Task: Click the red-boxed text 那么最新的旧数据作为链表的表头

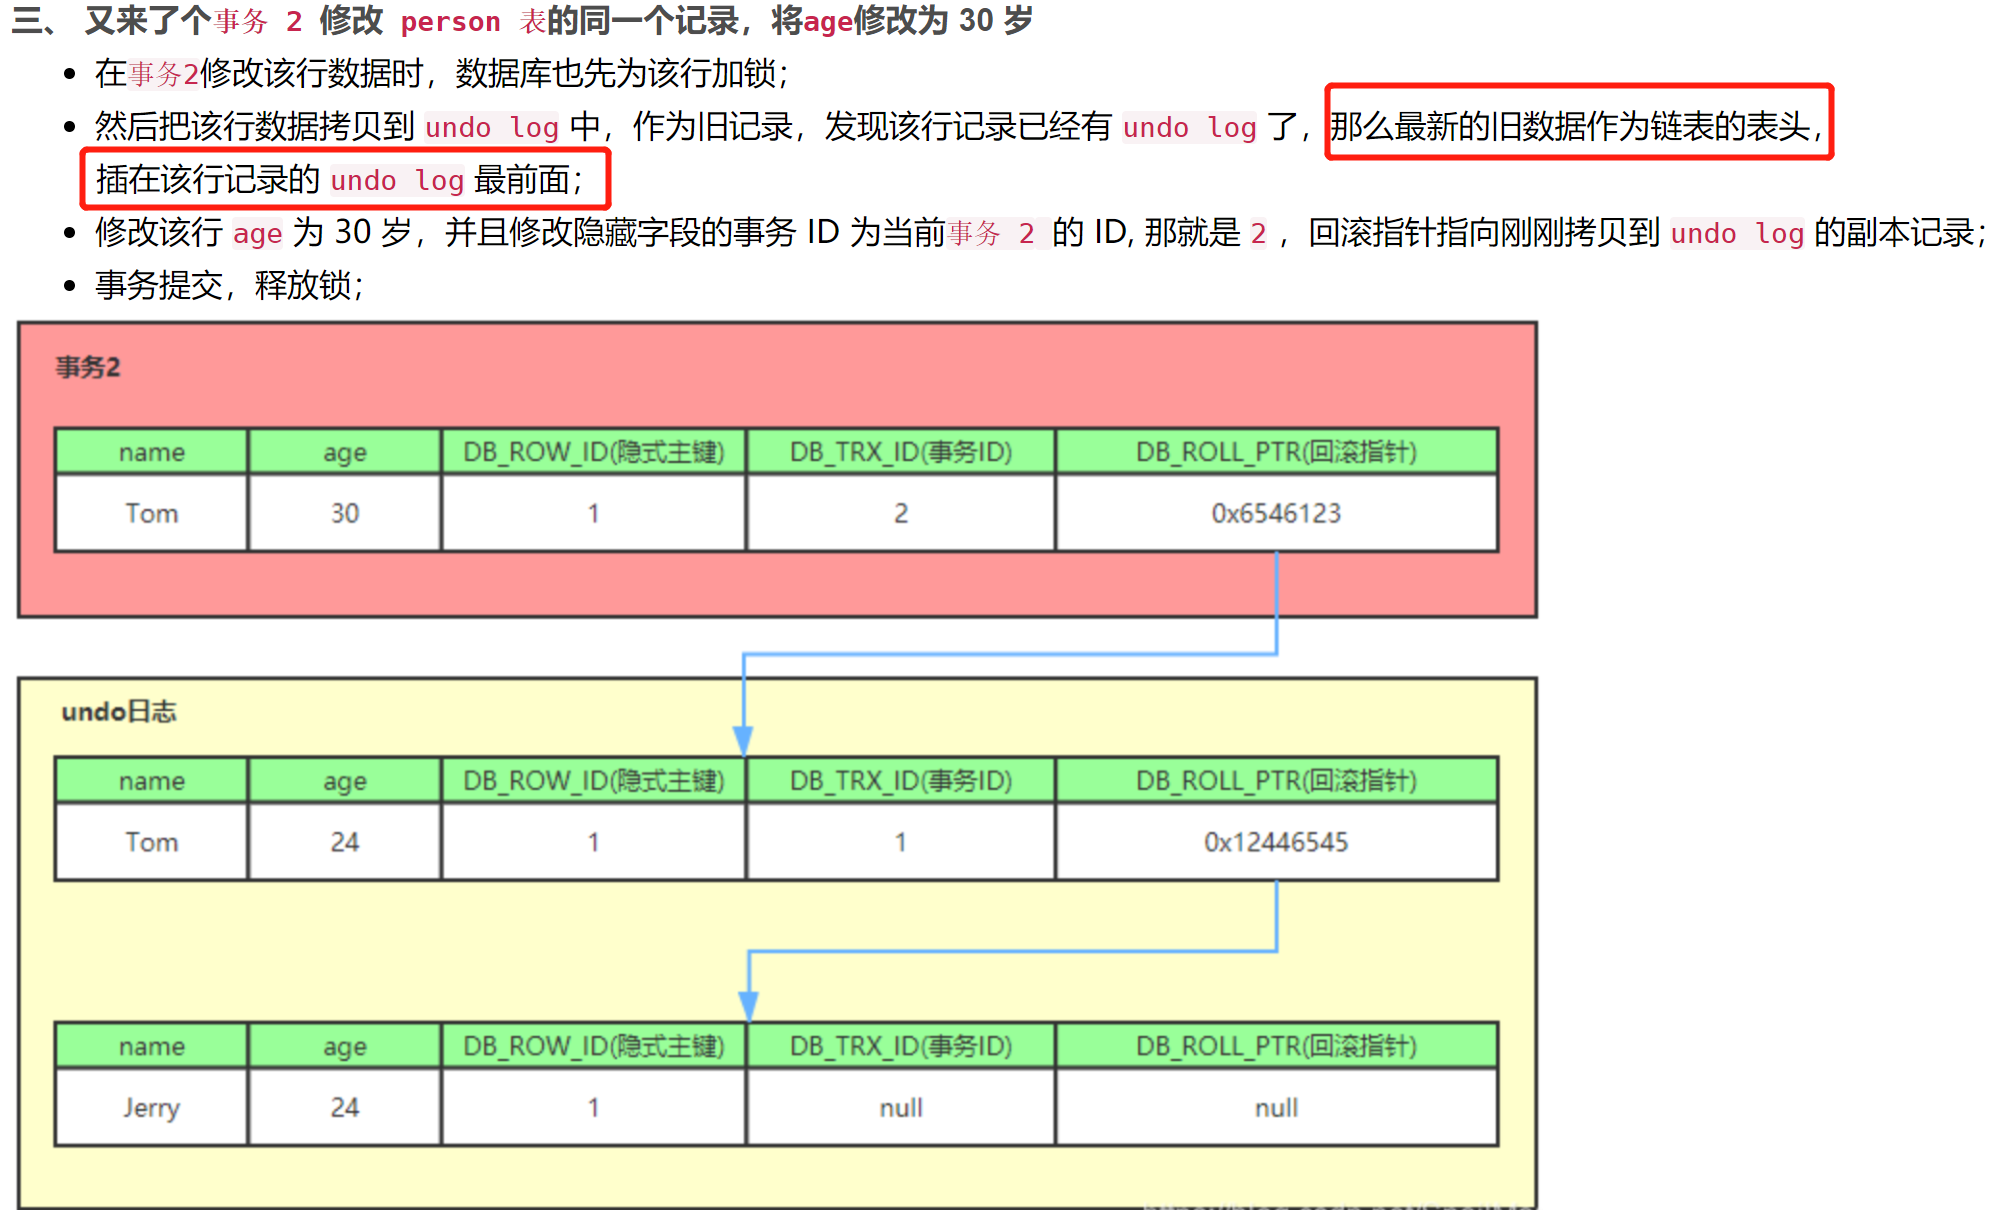Action: [1577, 126]
